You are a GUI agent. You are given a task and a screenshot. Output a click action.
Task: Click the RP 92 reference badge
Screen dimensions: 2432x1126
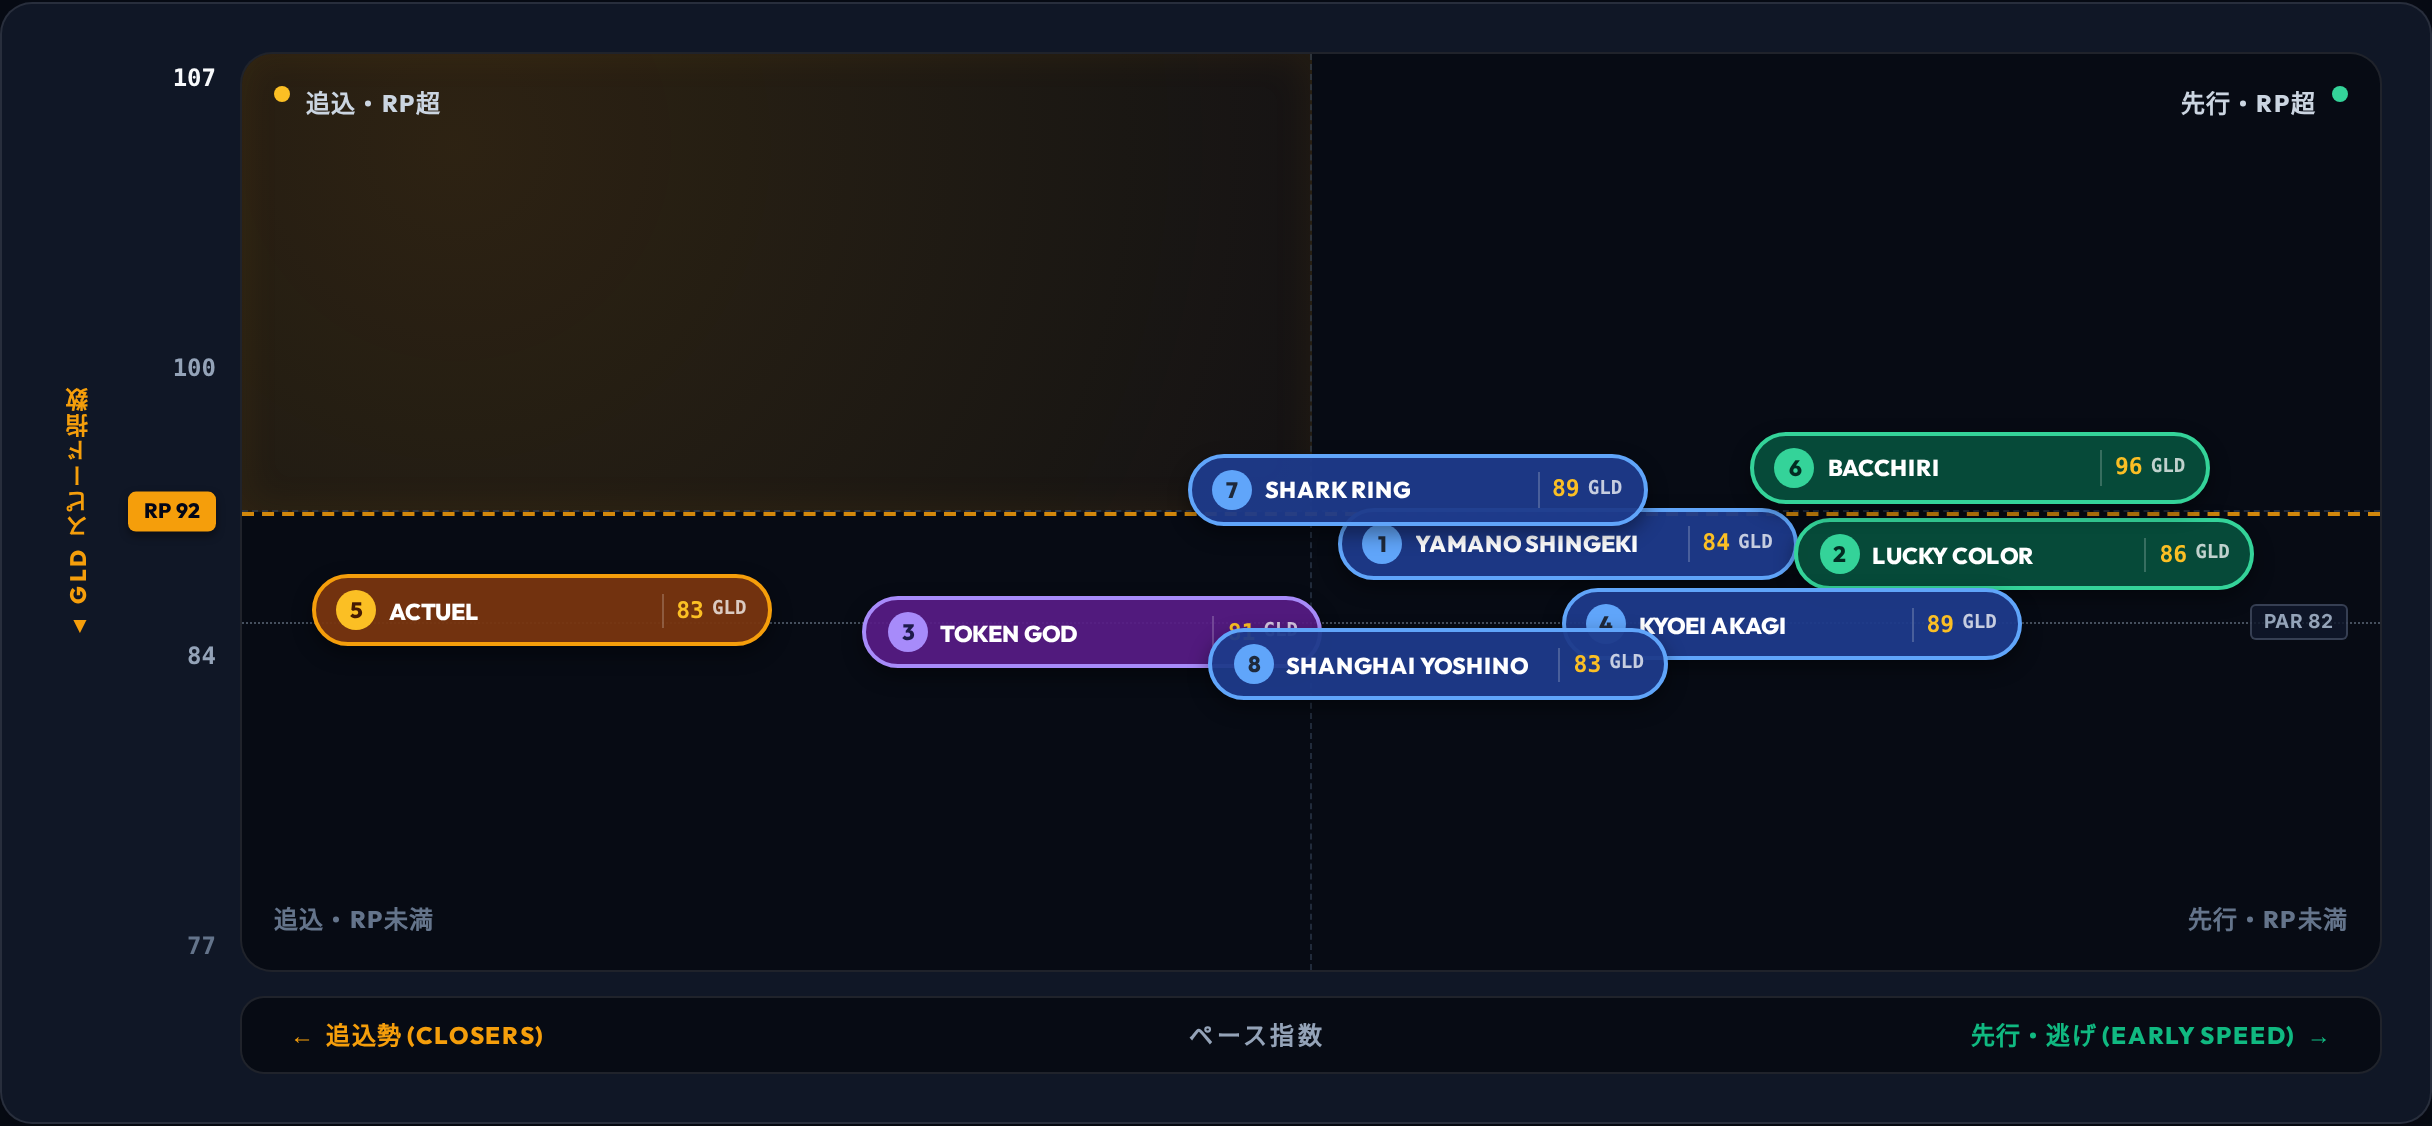coord(172,511)
